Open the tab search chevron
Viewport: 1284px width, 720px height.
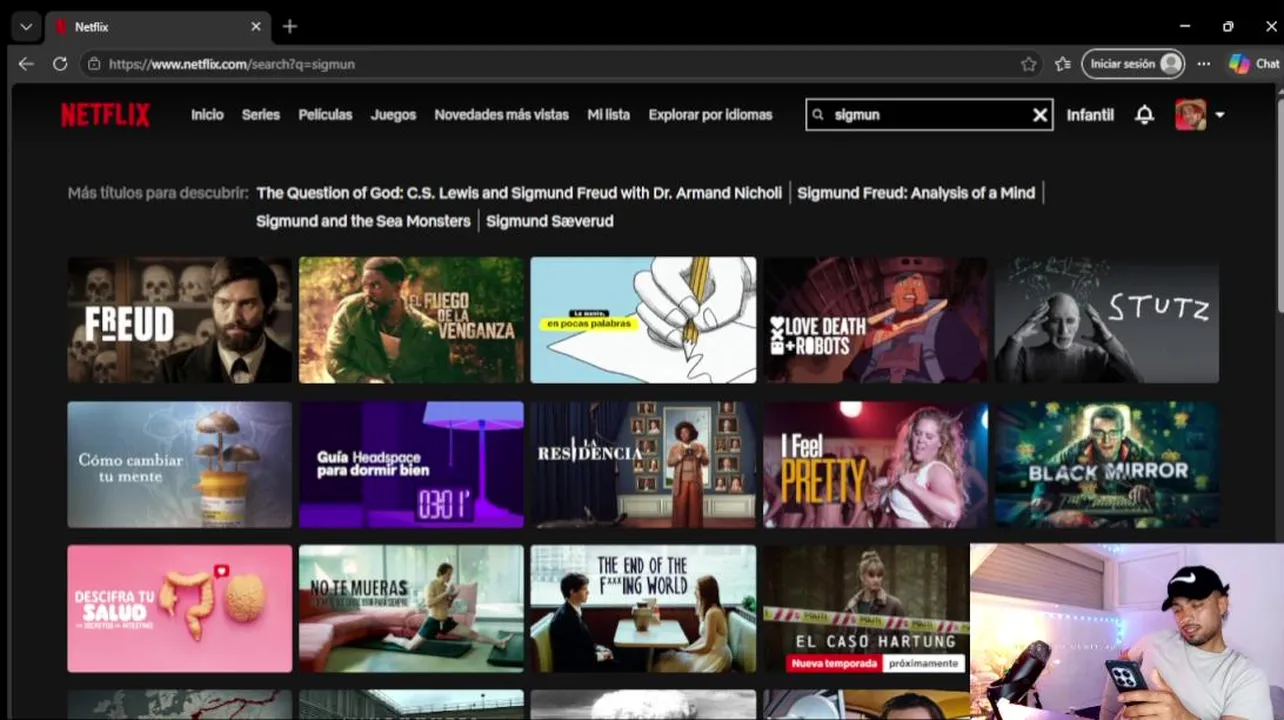[25, 27]
